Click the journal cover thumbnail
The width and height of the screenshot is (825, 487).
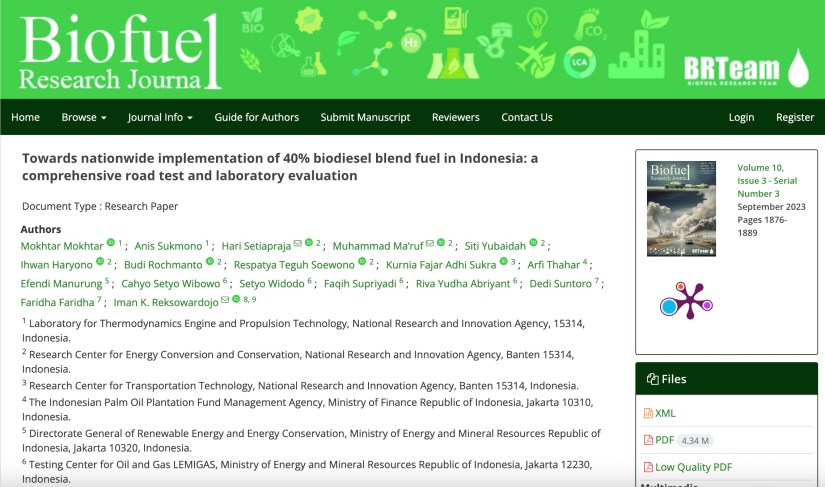pos(681,208)
